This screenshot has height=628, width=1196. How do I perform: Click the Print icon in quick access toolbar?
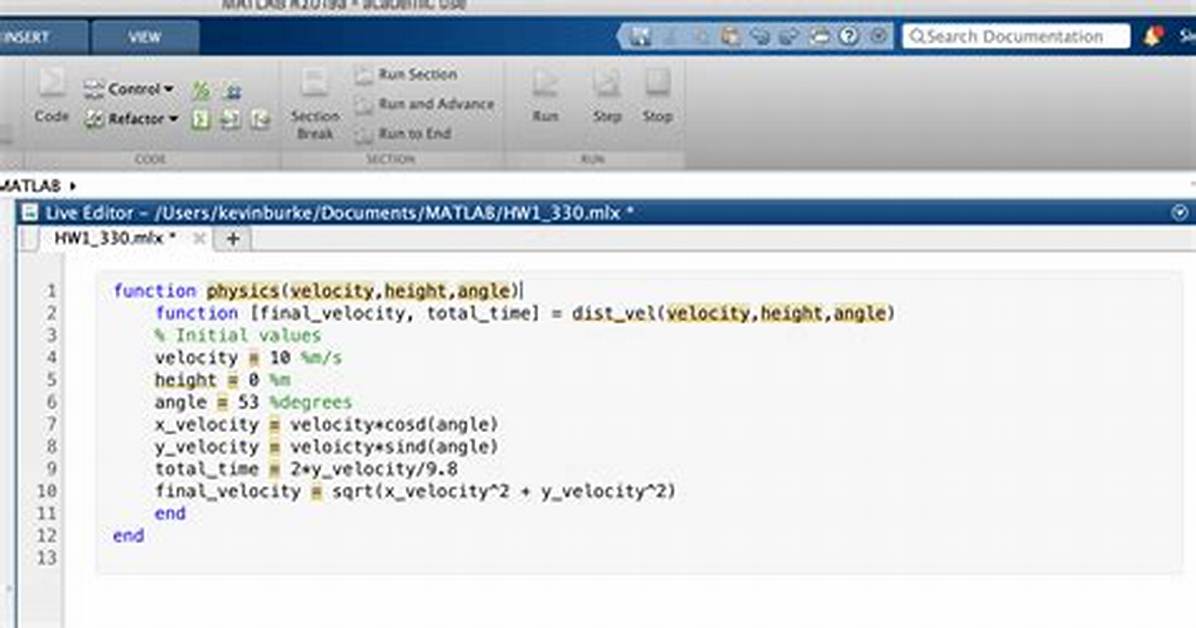[820, 36]
